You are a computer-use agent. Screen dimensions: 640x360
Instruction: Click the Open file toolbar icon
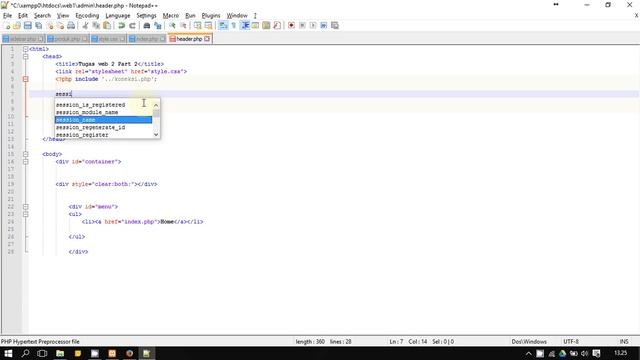coord(17,26)
